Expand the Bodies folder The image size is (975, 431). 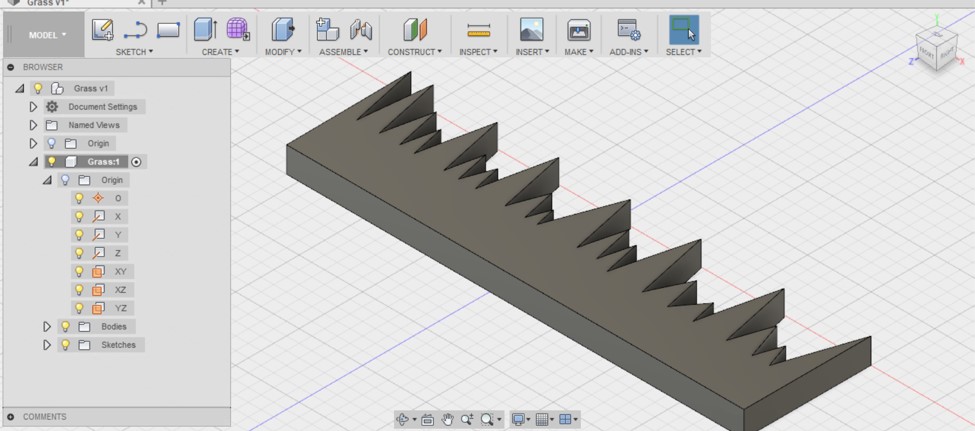[47, 327]
